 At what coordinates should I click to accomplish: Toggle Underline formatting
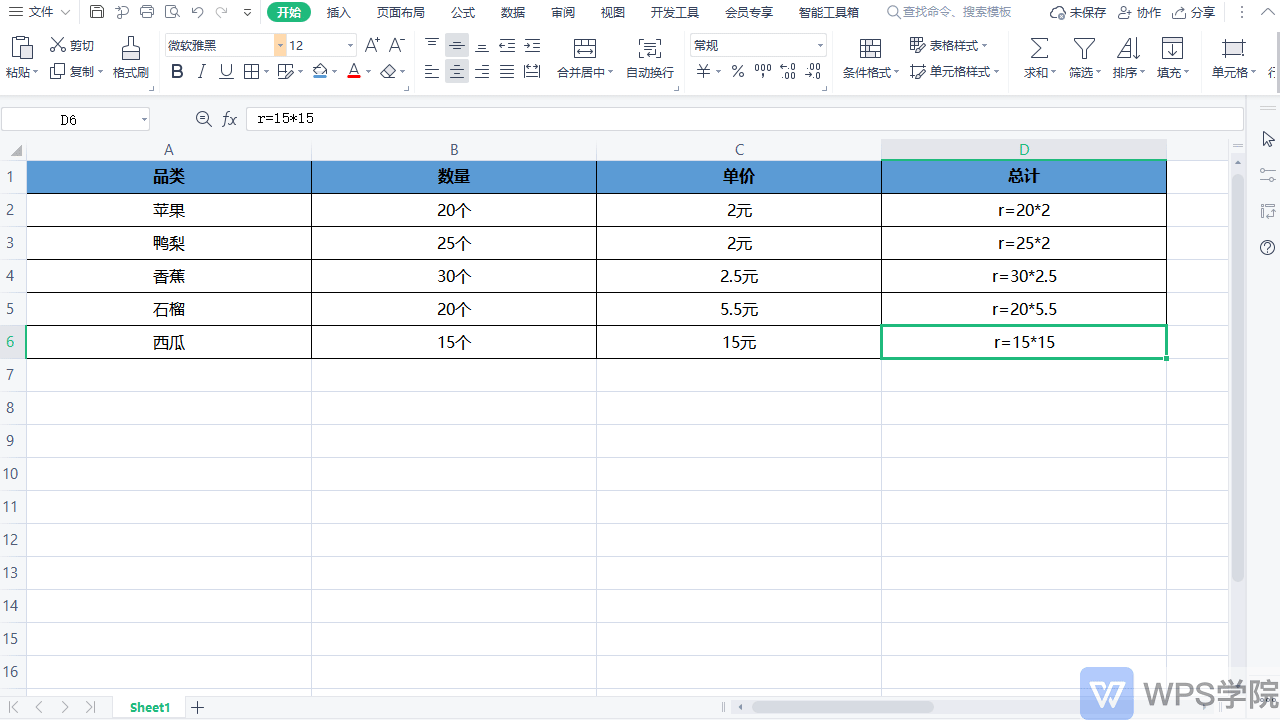coord(226,71)
